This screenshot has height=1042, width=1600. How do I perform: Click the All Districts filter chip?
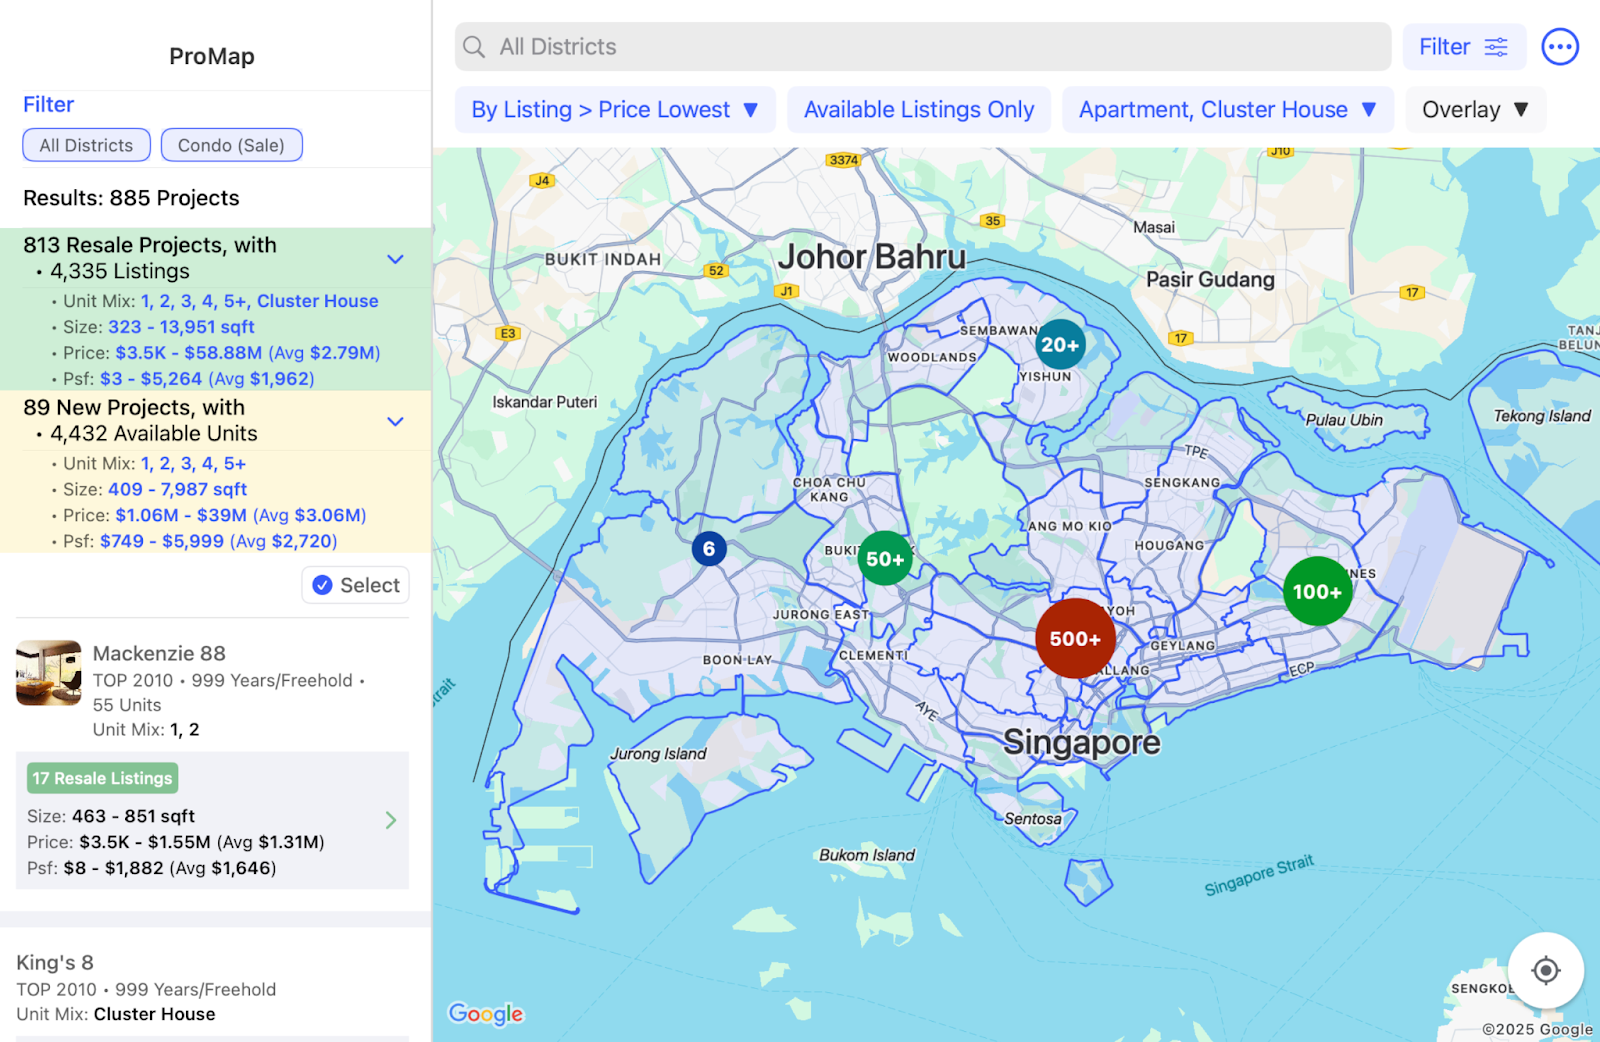tap(86, 145)
